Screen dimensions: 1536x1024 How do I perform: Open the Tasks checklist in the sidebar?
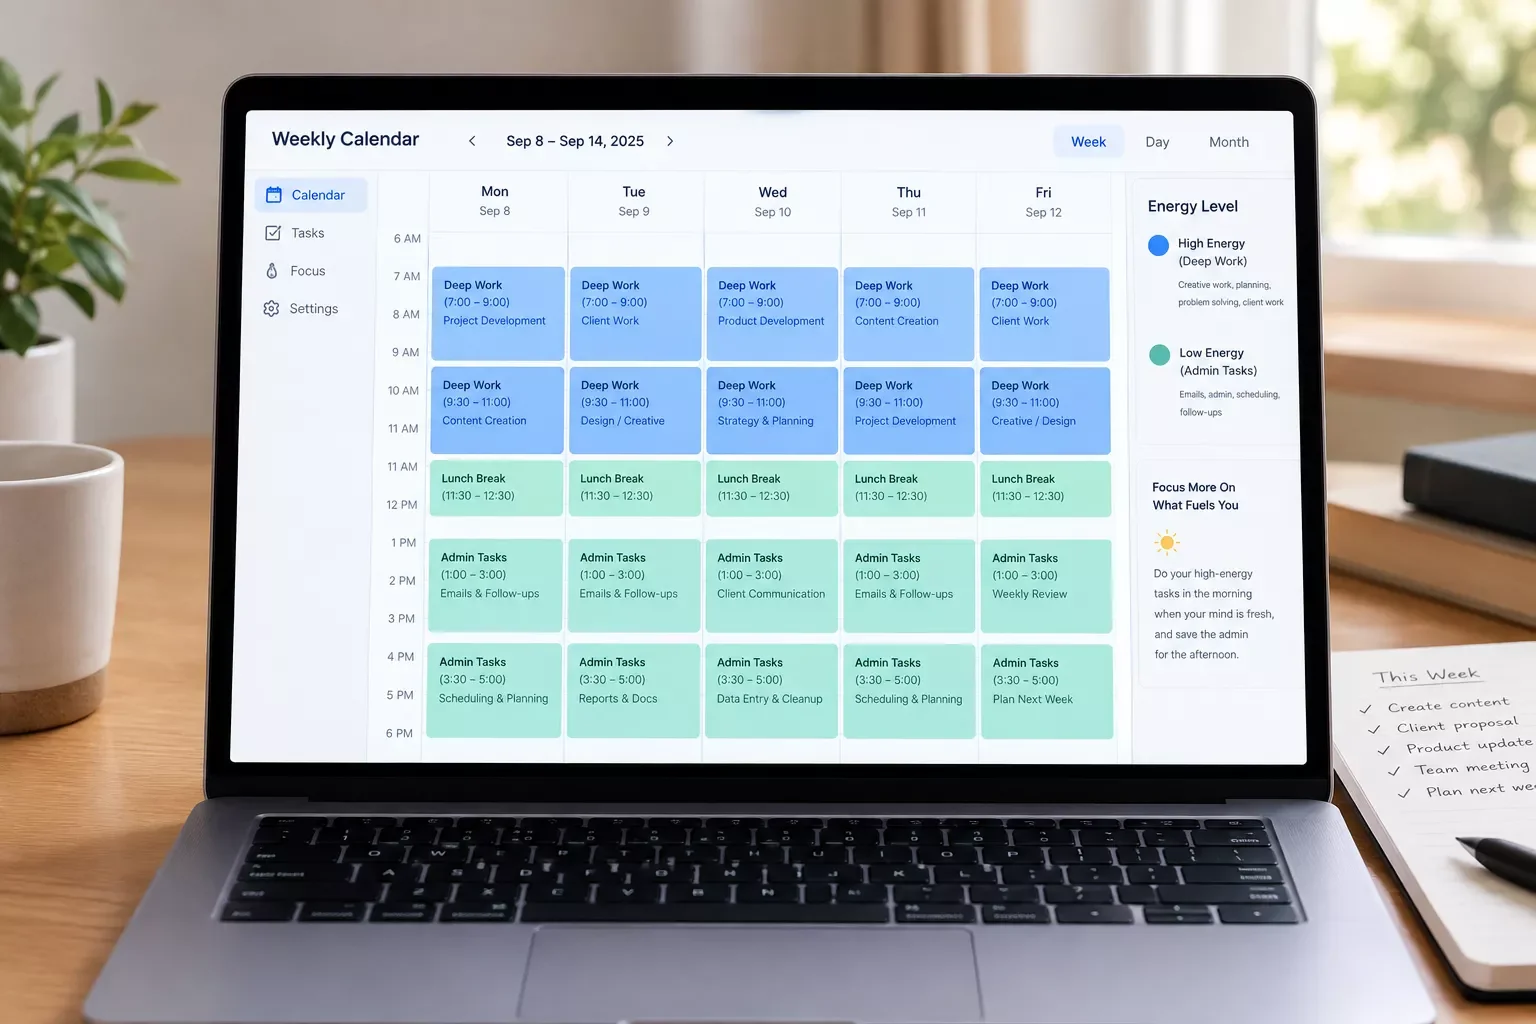coord(295,233)
